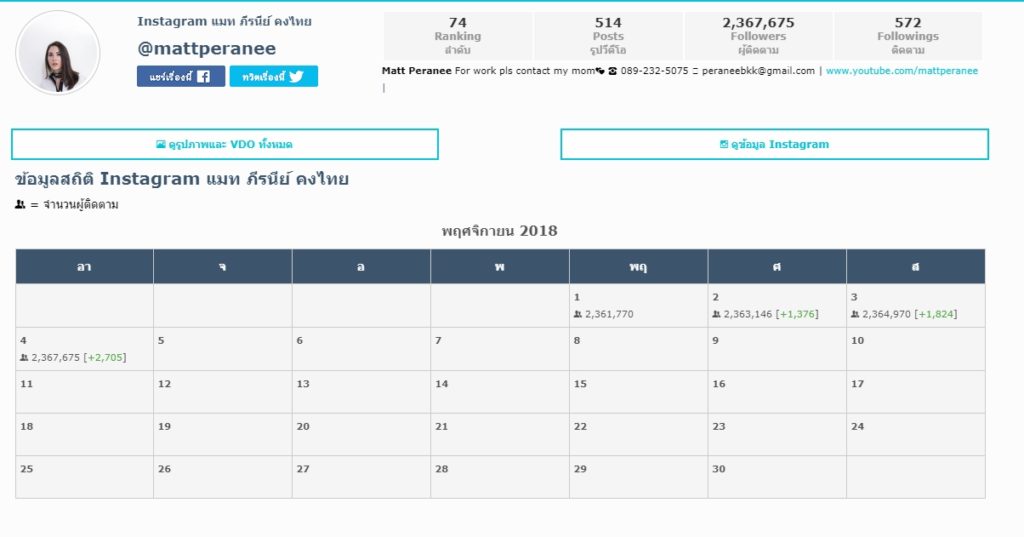Click the 2,367,675 Followers stat box
This screenshot has height=537, width=1024.
758,36
